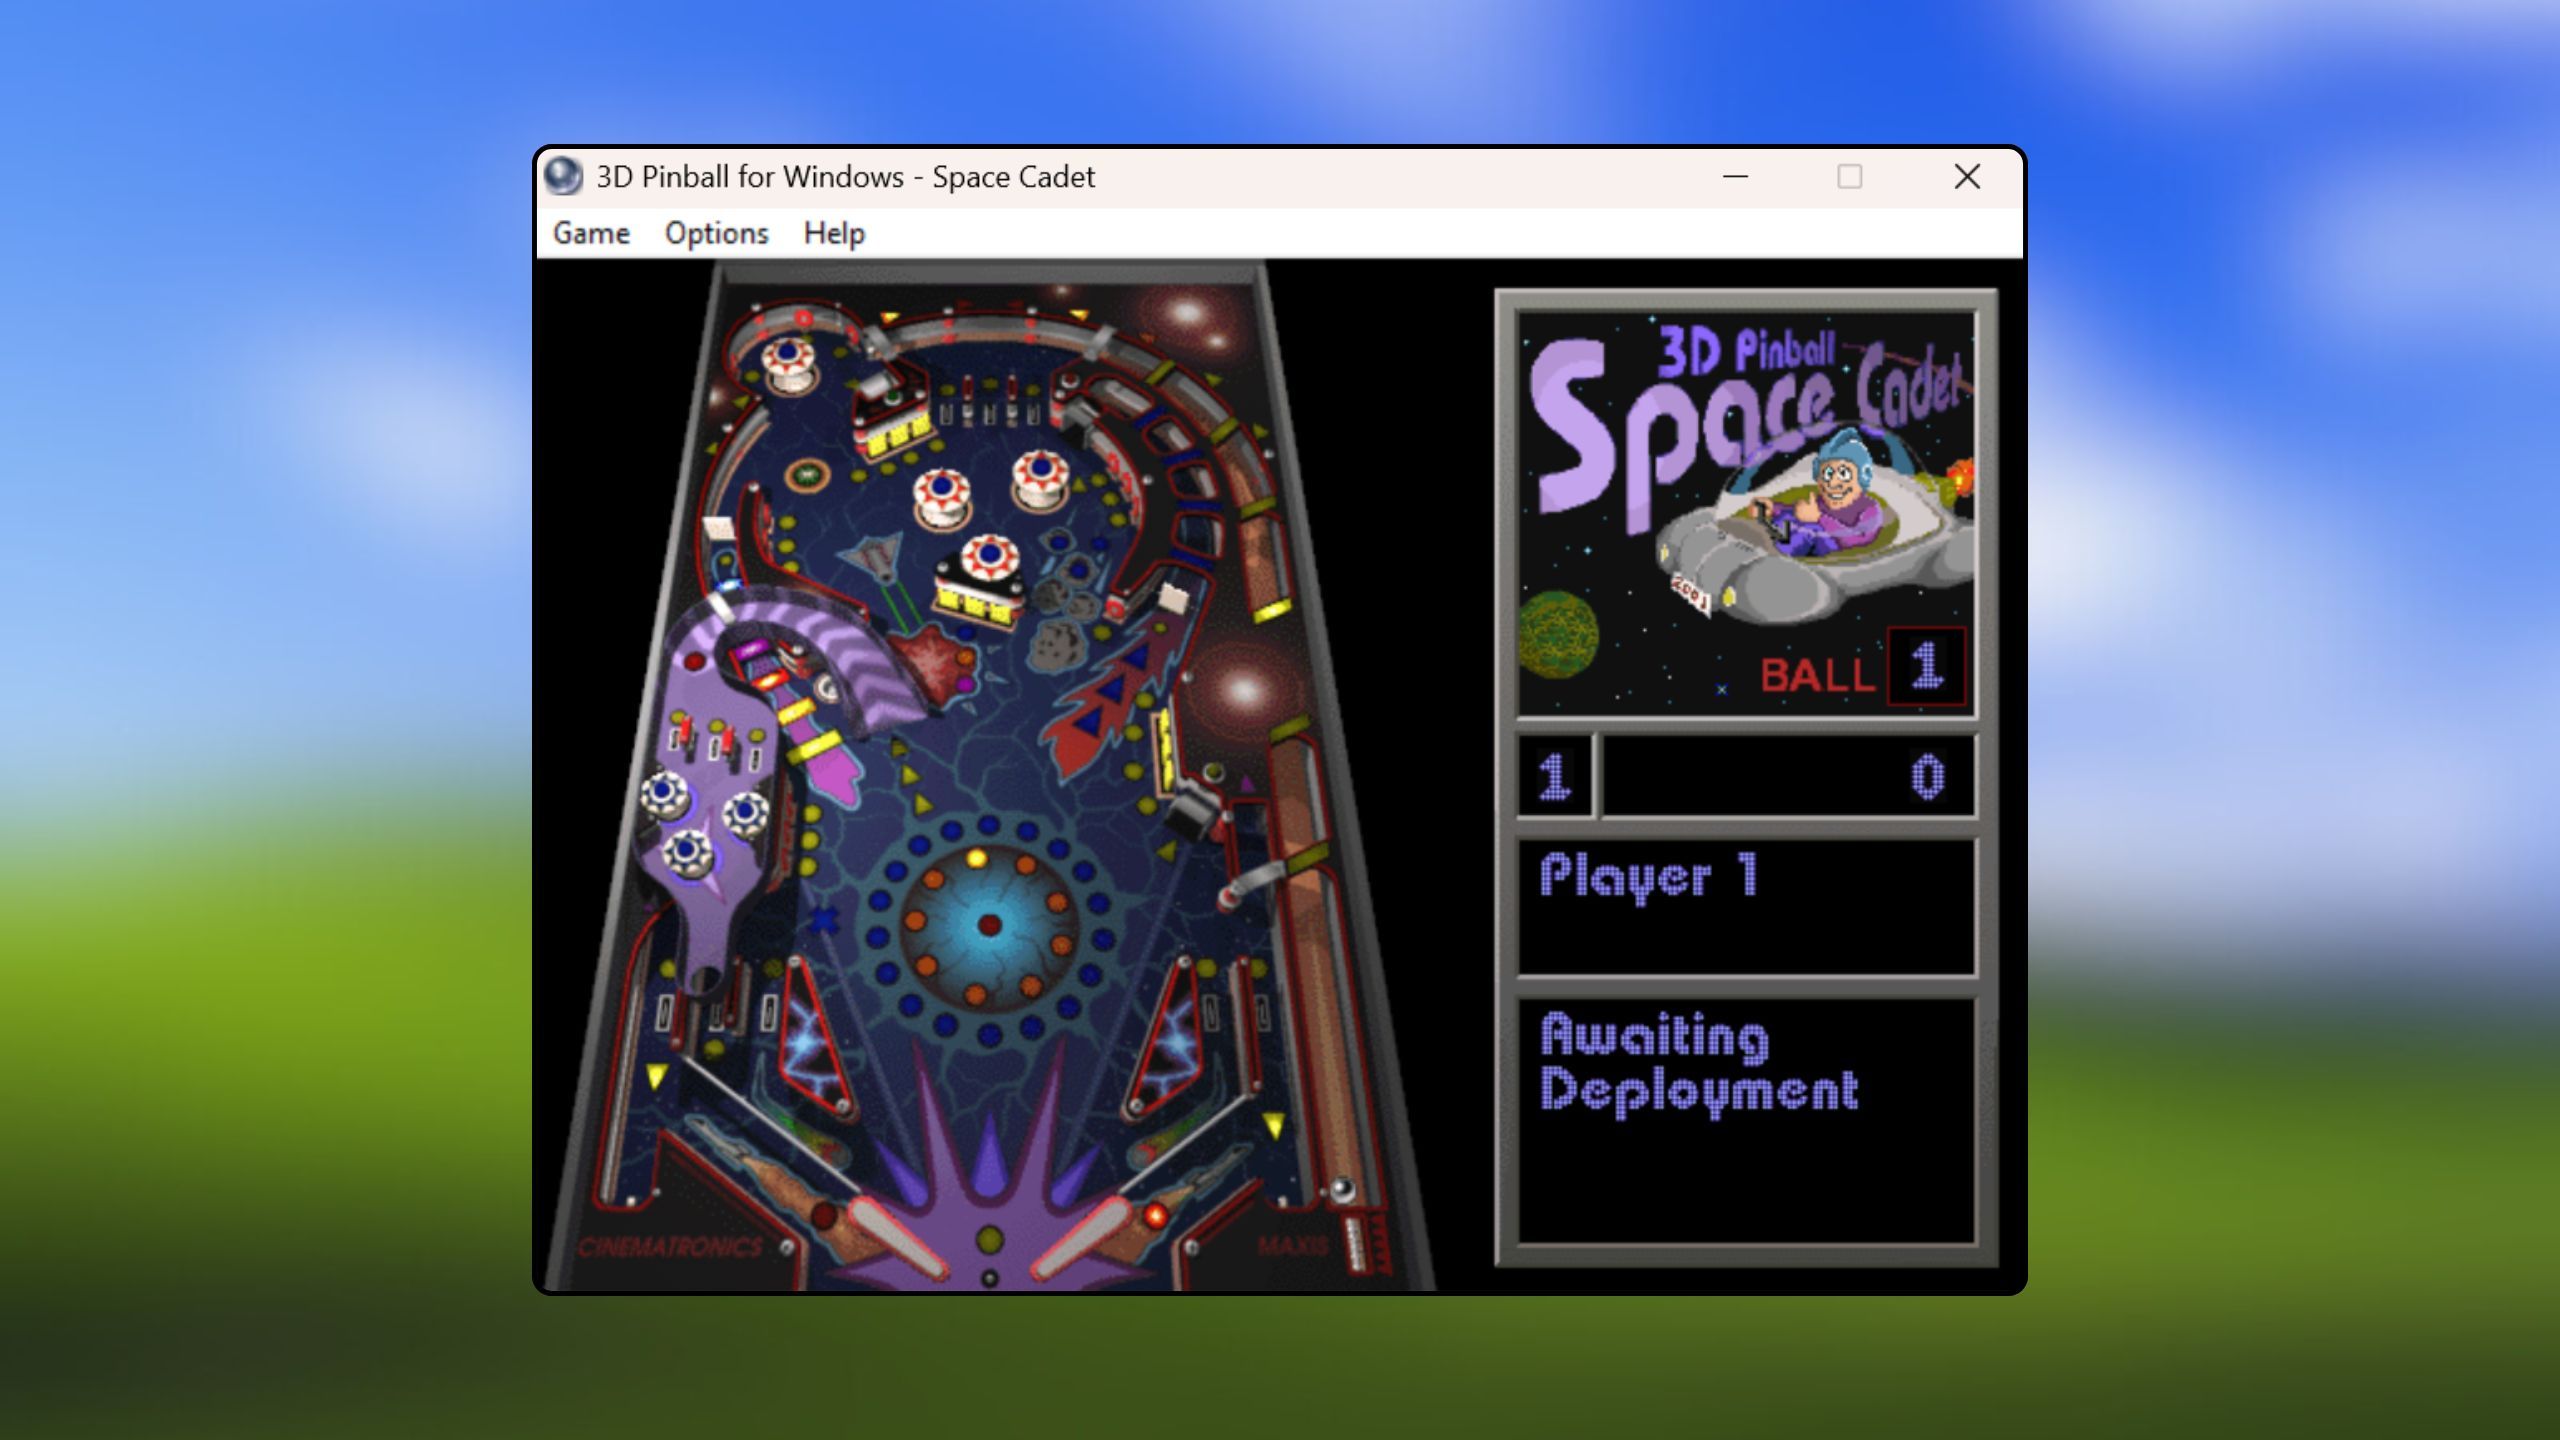Image resolution: width=2560 pixels, height=1440 pixels.
Task: Open the Help menu
Action: coord(833,233)
